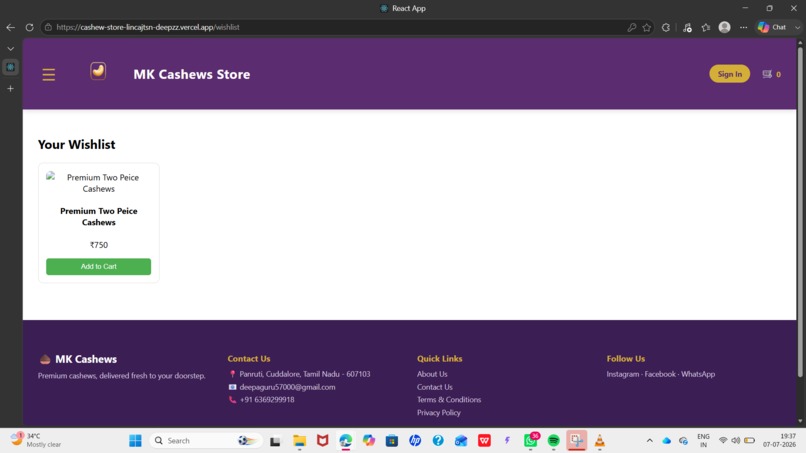Click the page vertical scrollbar
Screen dimensions: 806x453
[x=800, y=211]
